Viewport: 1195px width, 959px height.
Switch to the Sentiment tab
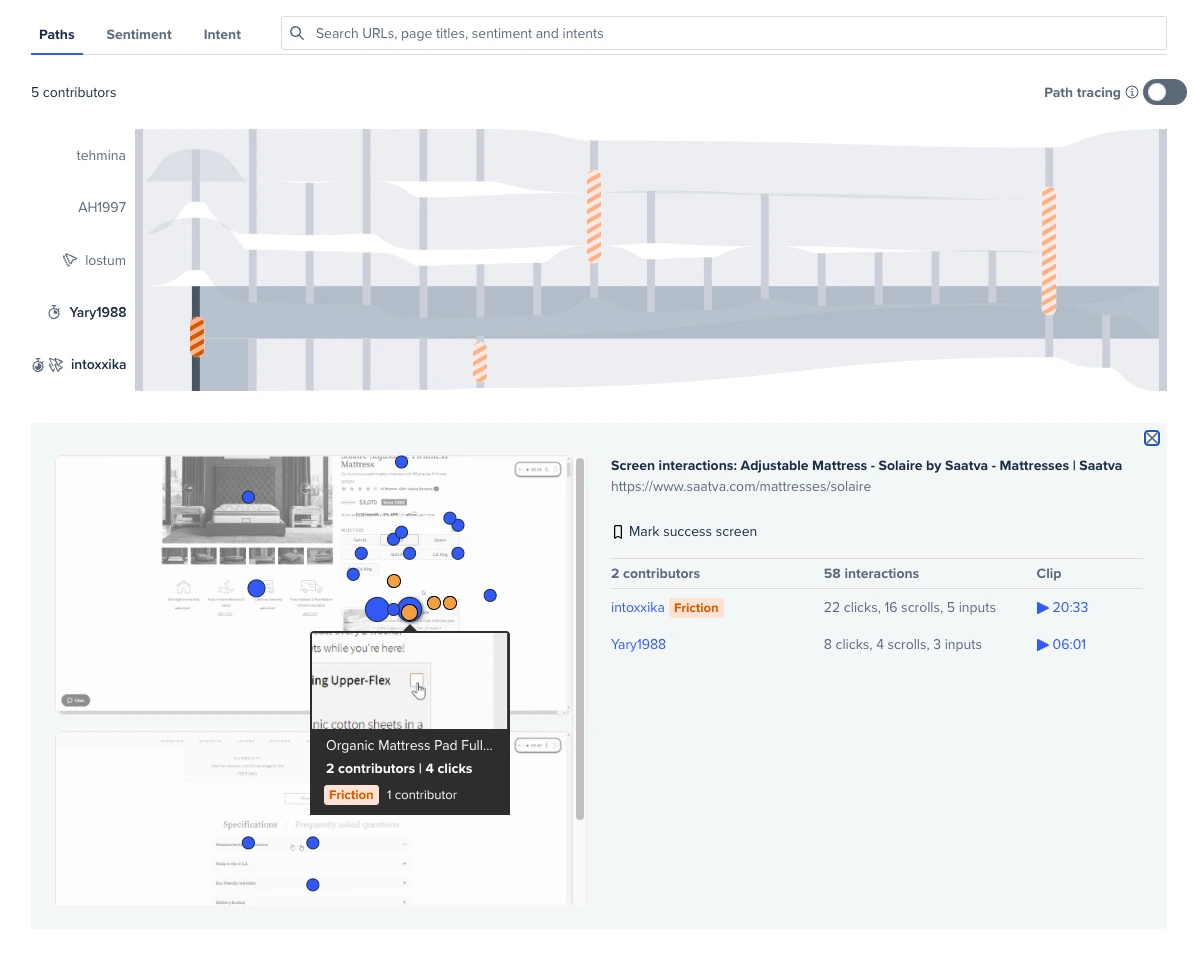click(x=139, y=34)
